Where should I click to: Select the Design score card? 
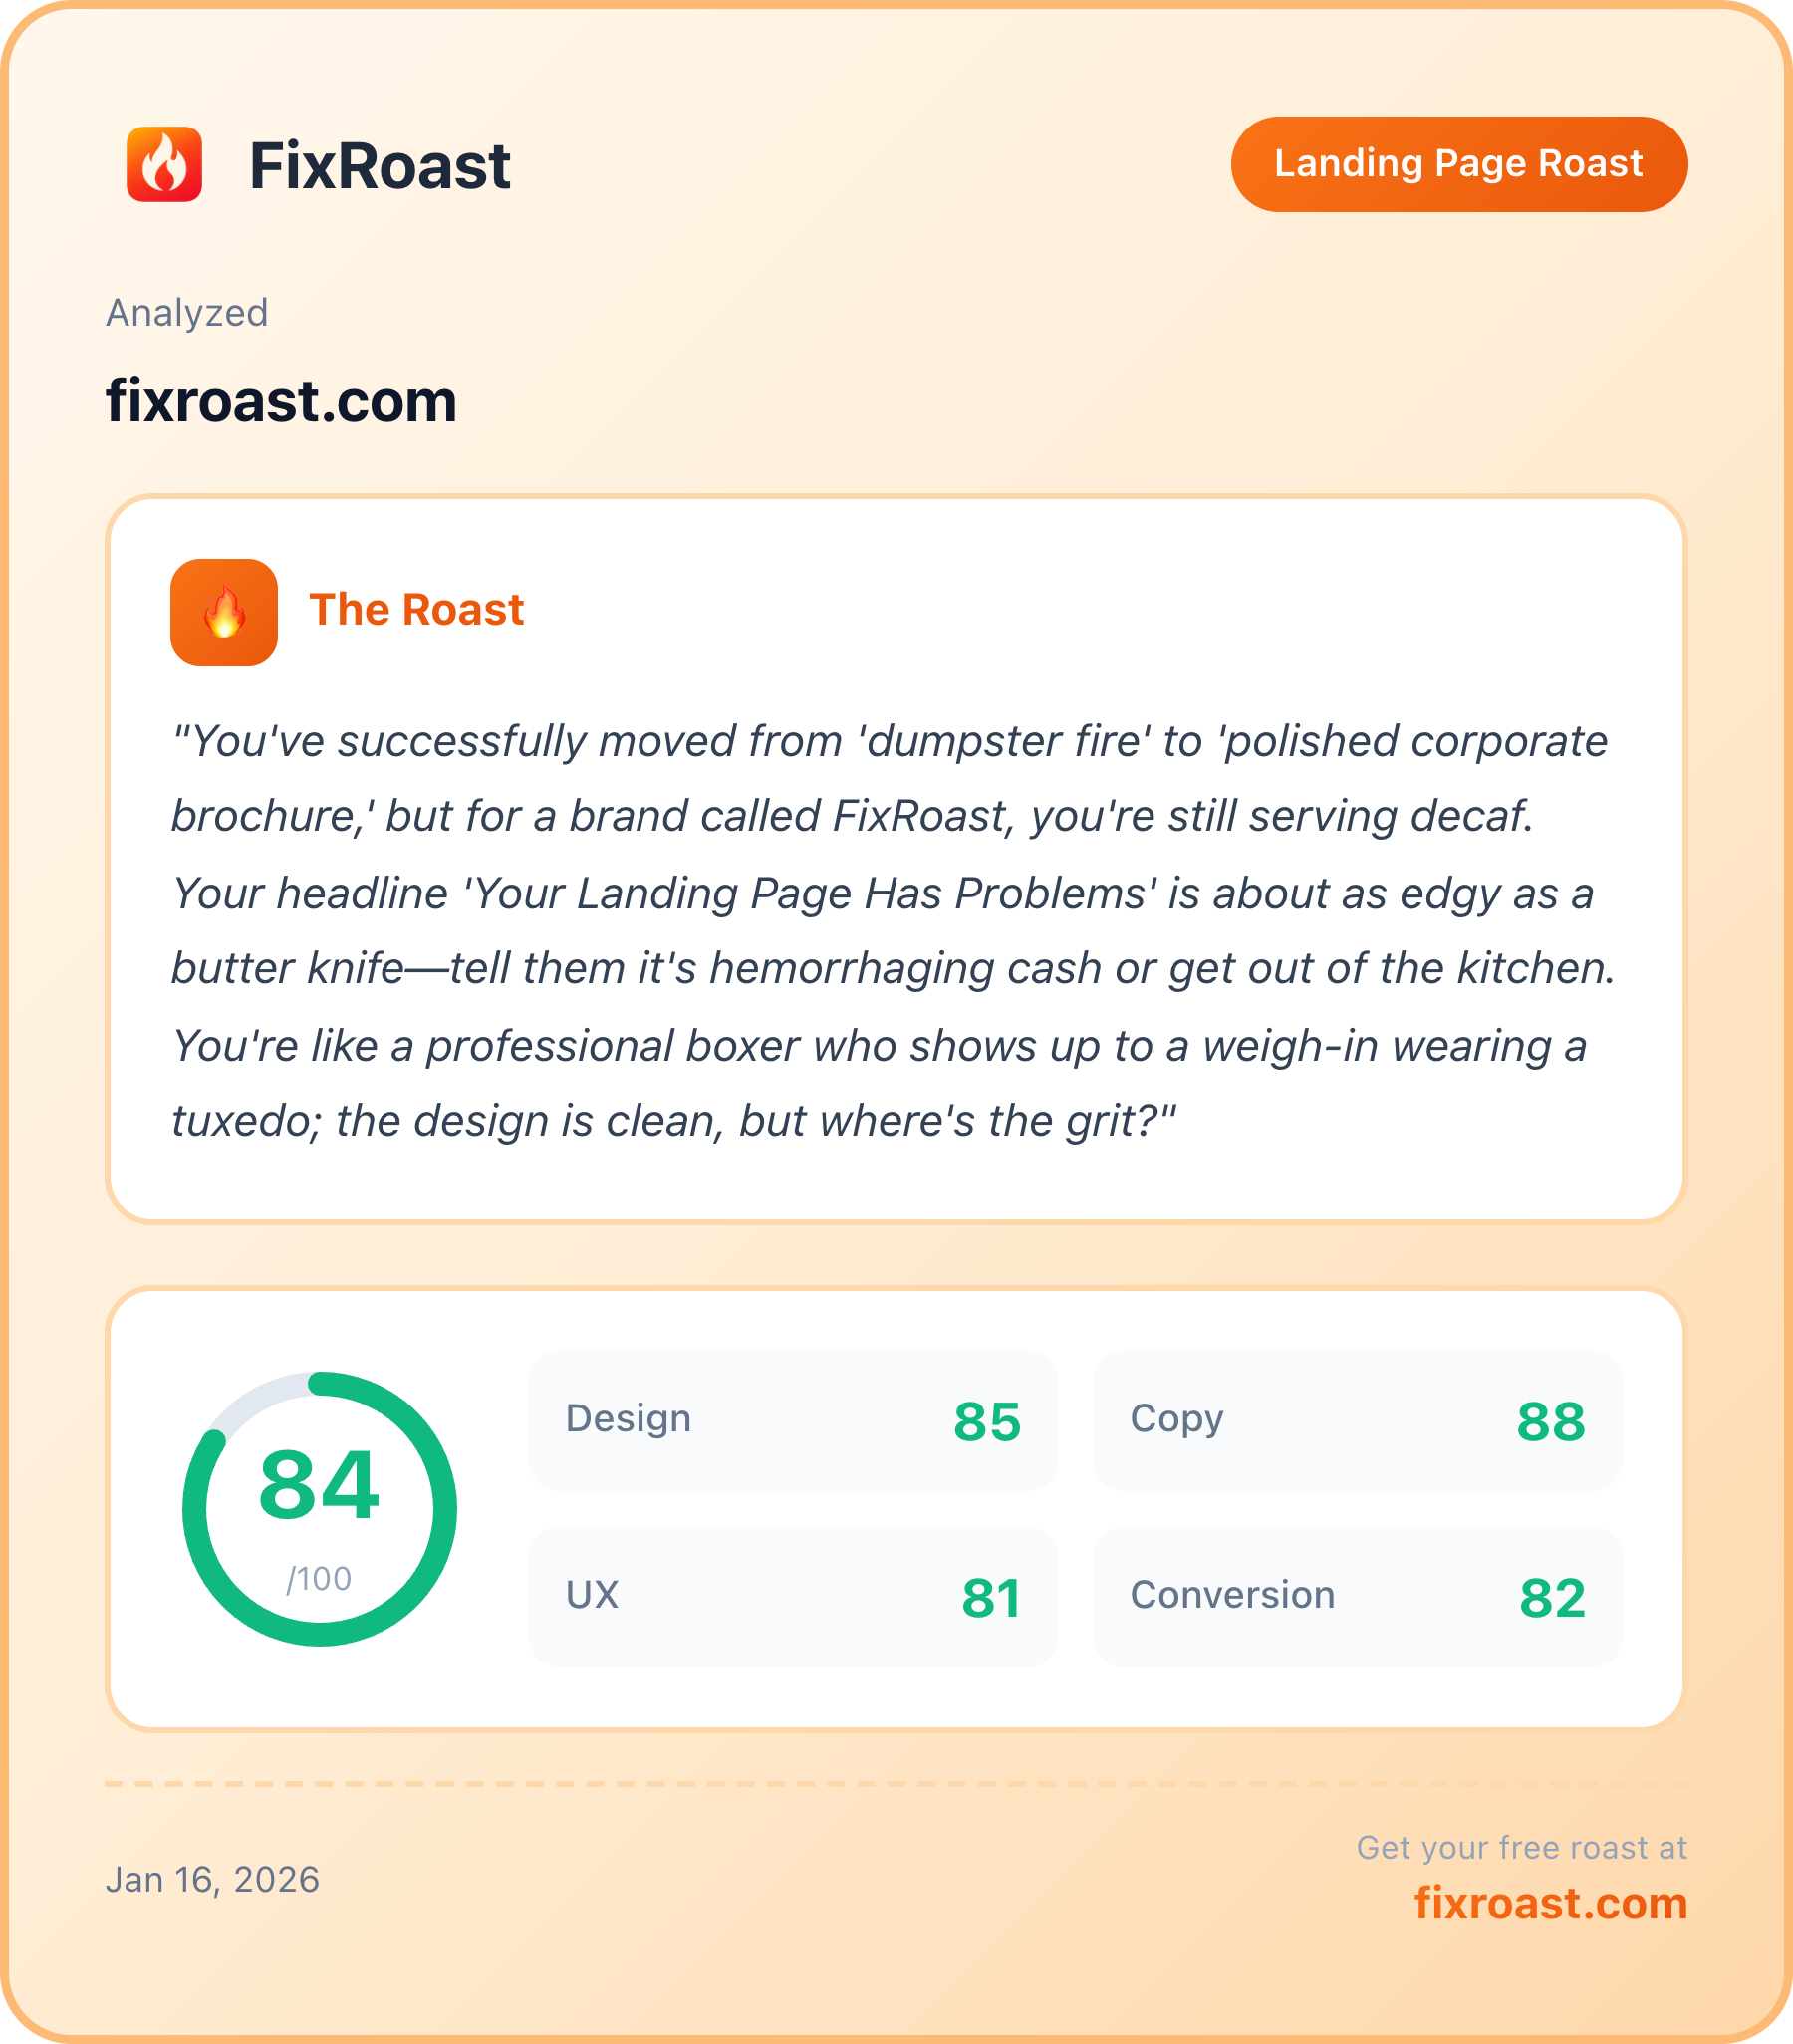tap(793, 1421)
